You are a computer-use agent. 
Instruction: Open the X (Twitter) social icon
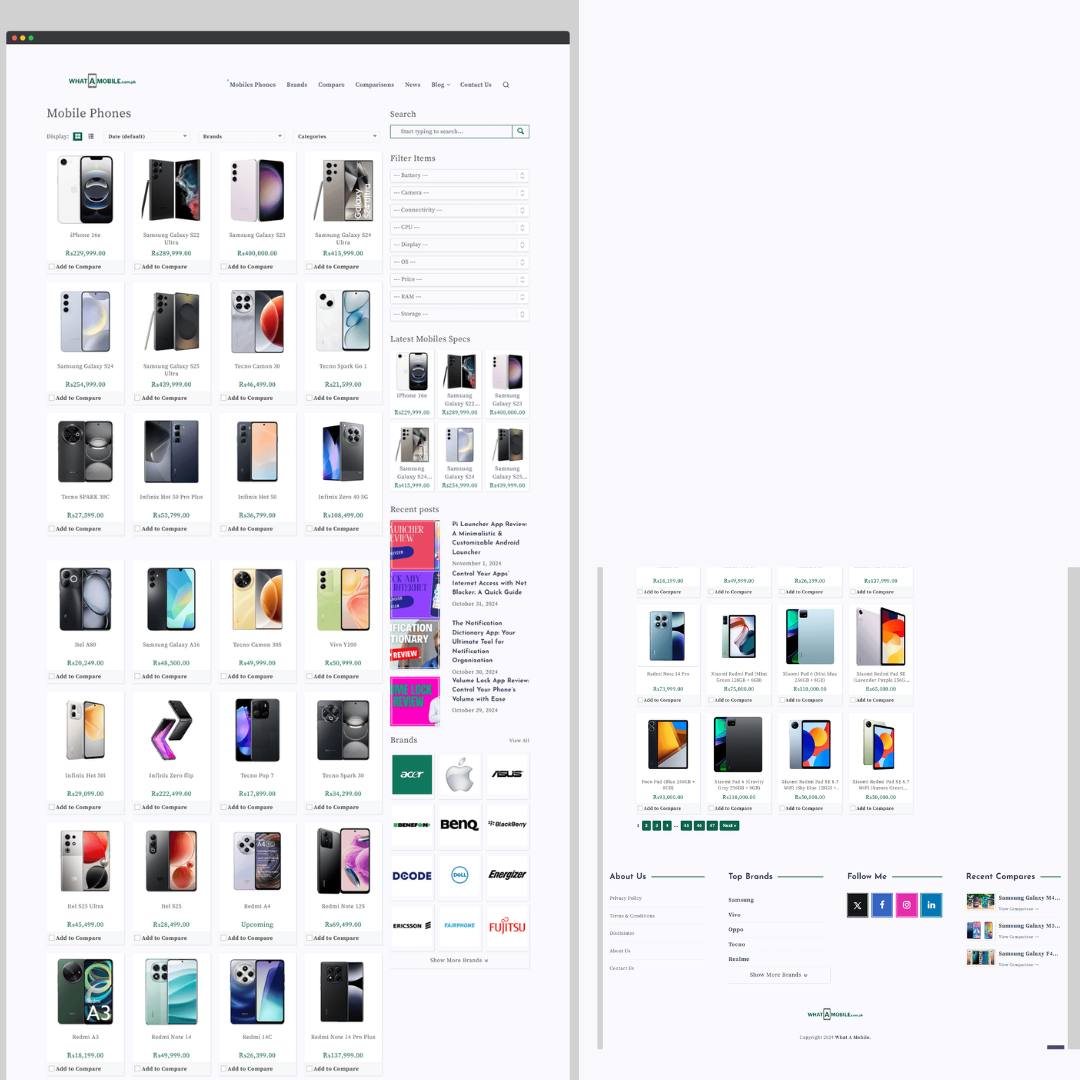click(858, 905)
